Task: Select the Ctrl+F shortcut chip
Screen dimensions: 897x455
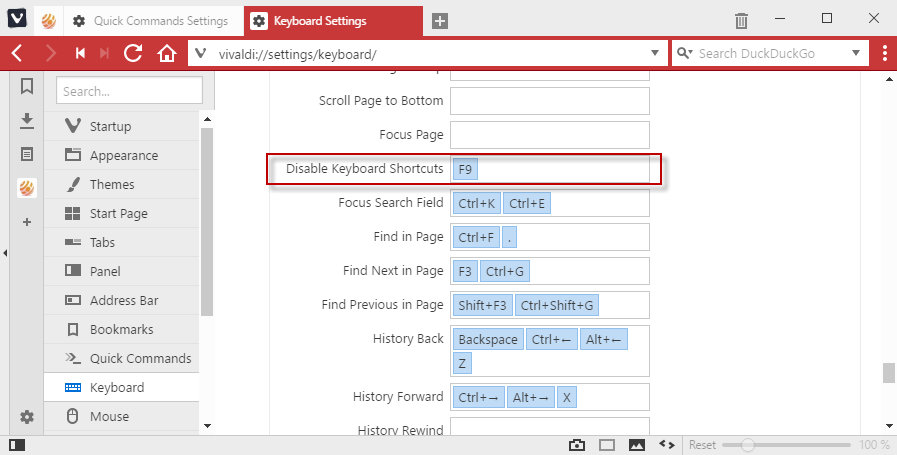Action: [x=476, y=238]
